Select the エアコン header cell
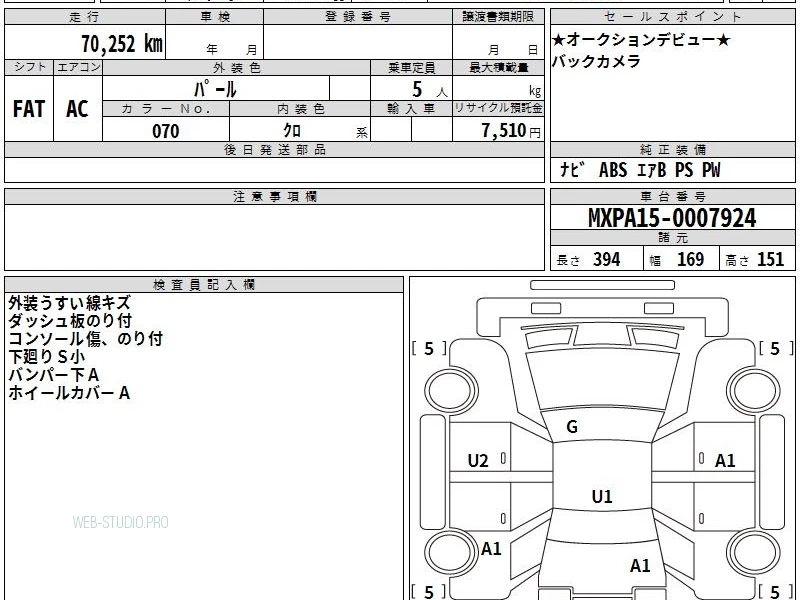 point(78,67)
